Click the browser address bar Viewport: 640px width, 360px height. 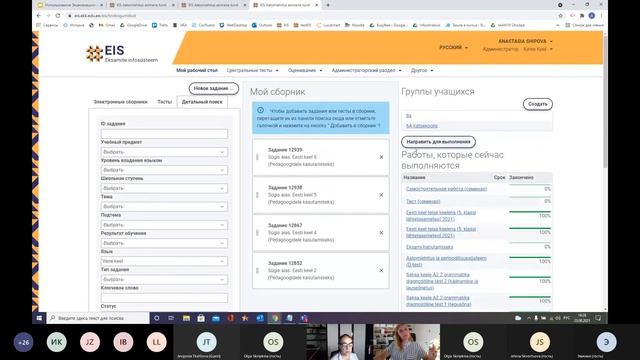(x=310, y=16)
